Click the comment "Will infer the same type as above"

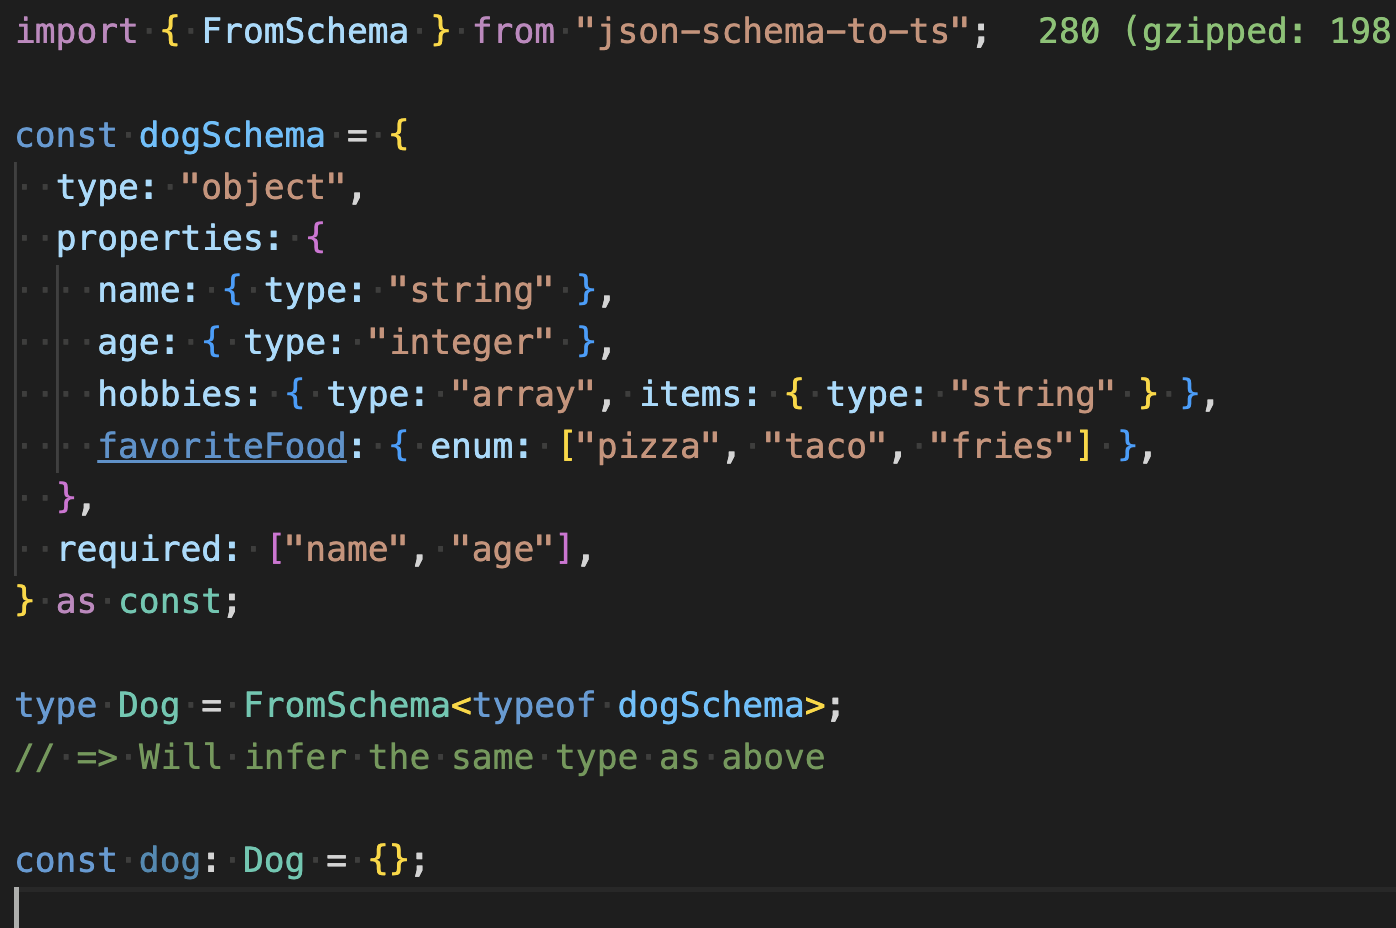point(481,757)
